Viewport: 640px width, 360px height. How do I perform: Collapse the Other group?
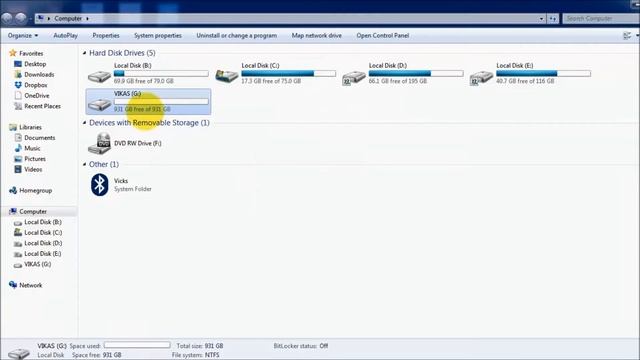tap(84, 164)
